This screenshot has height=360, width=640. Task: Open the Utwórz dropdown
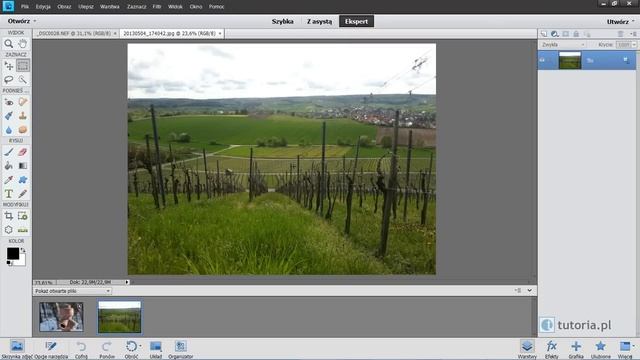click(620, 21)
